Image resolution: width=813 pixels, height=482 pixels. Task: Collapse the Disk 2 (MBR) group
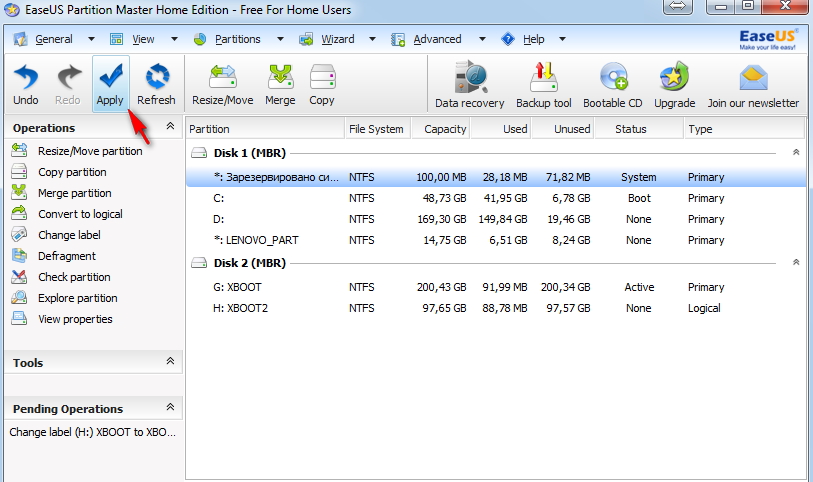pos(796,262)
